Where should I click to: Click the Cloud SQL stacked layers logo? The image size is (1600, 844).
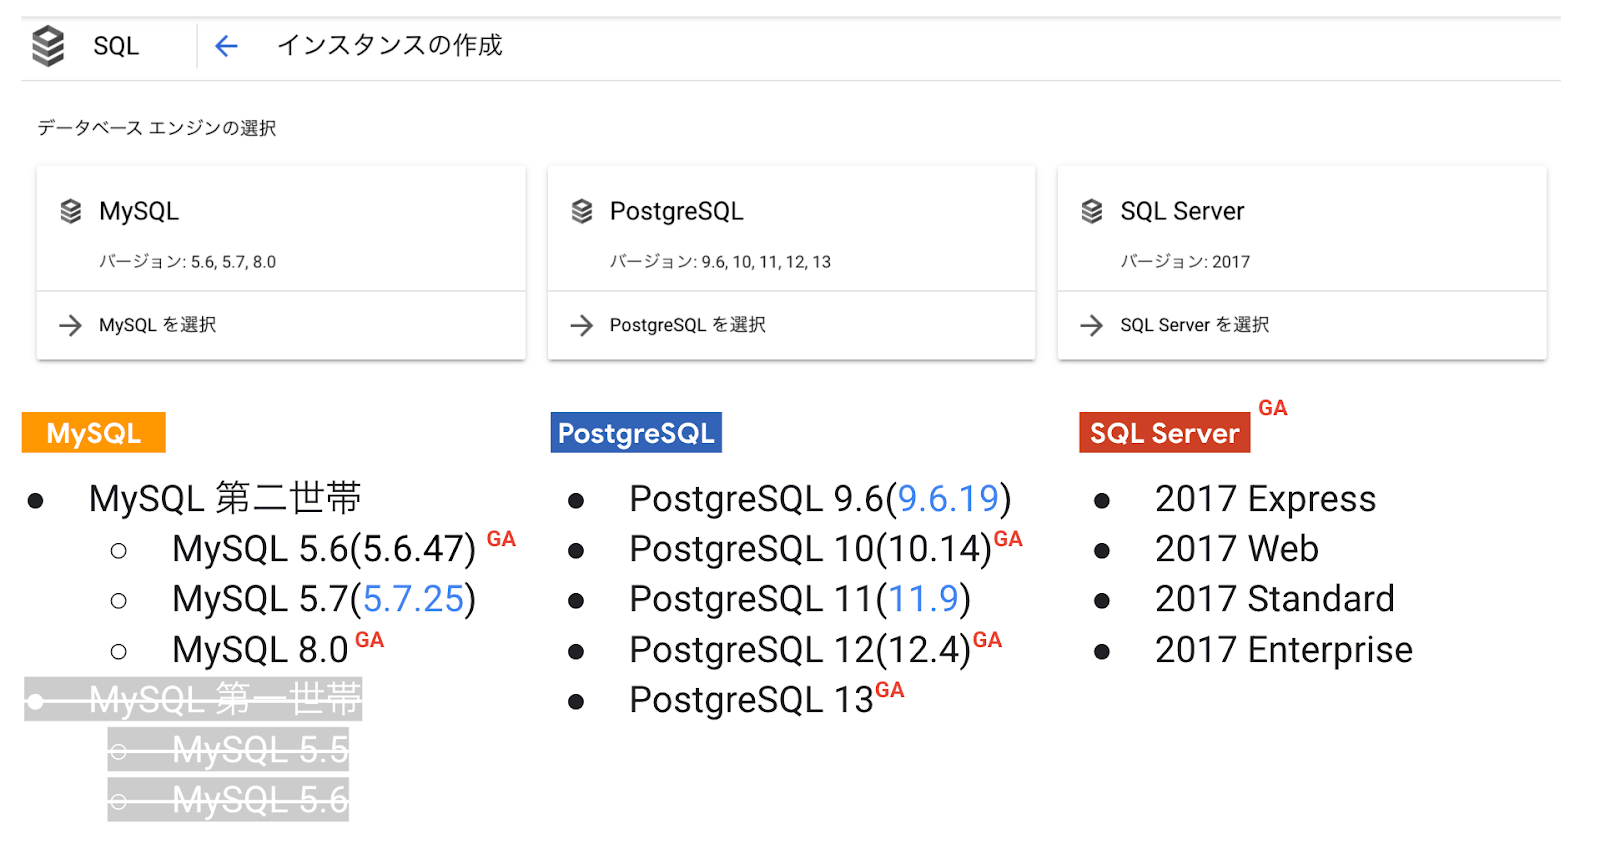click(x=48, y=46)
